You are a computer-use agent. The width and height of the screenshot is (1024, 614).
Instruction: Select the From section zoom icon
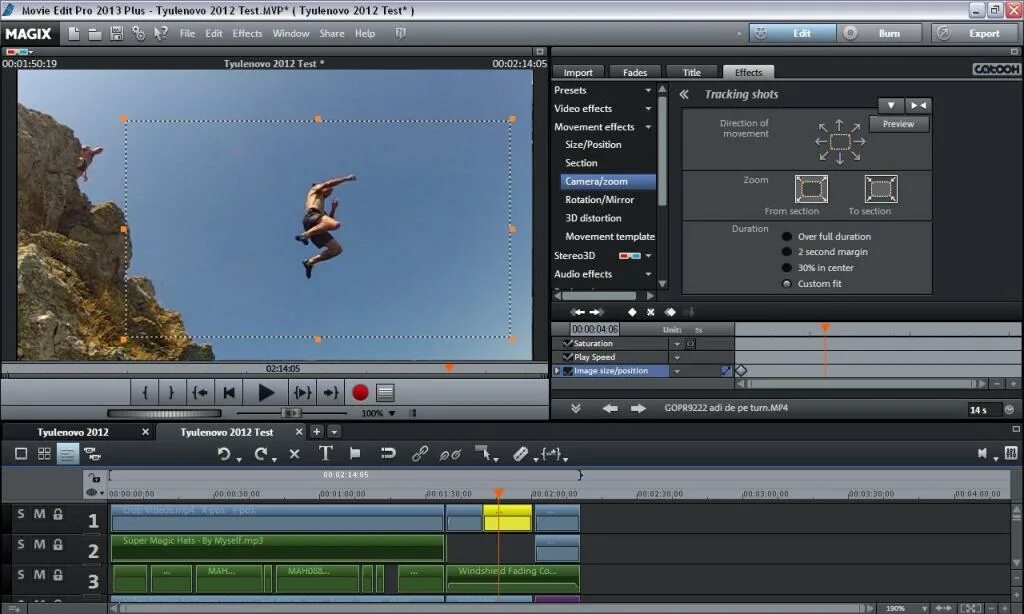tap(811, 189)
